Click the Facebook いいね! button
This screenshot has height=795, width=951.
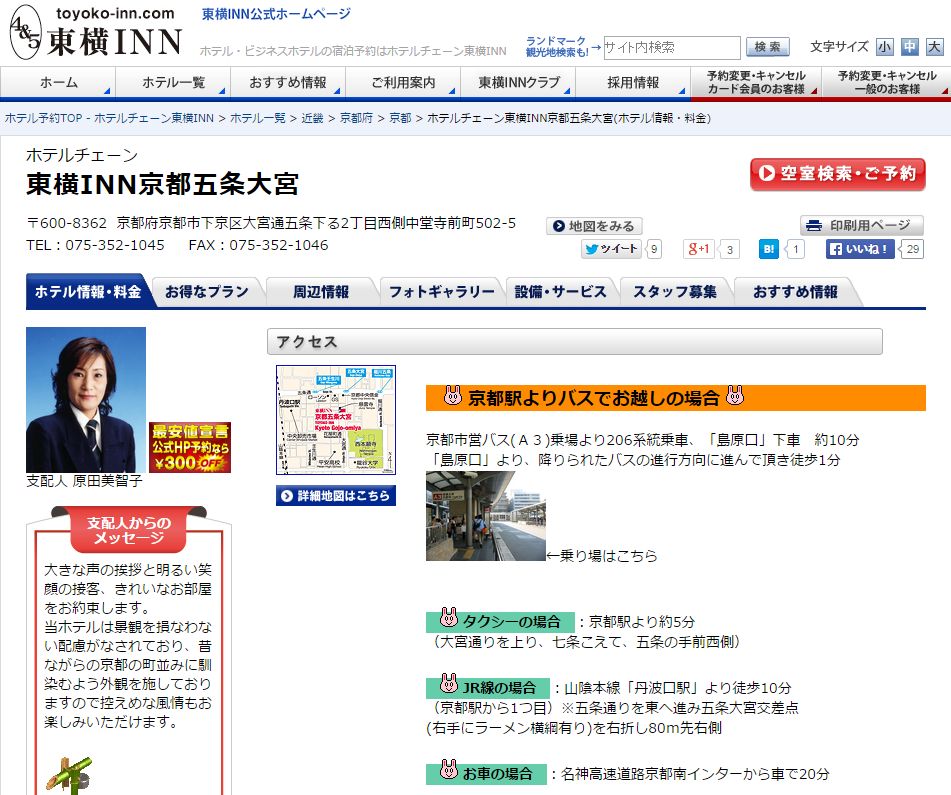click(860, 249)
